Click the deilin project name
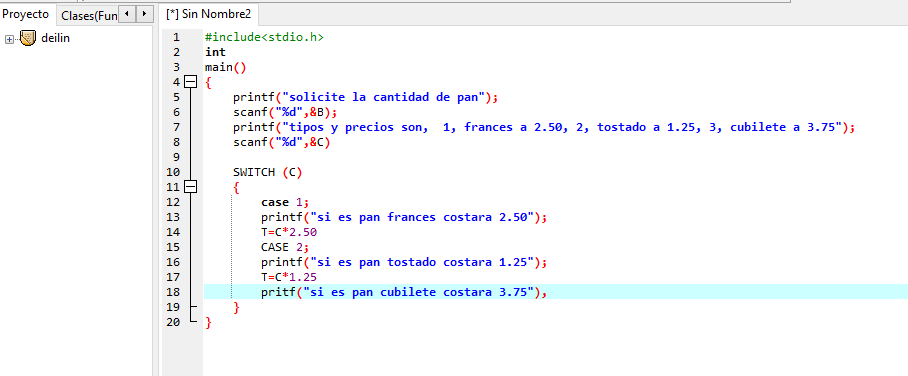This screenshot has height=376, width=908. pyautogui.click(x=56, y=38)
